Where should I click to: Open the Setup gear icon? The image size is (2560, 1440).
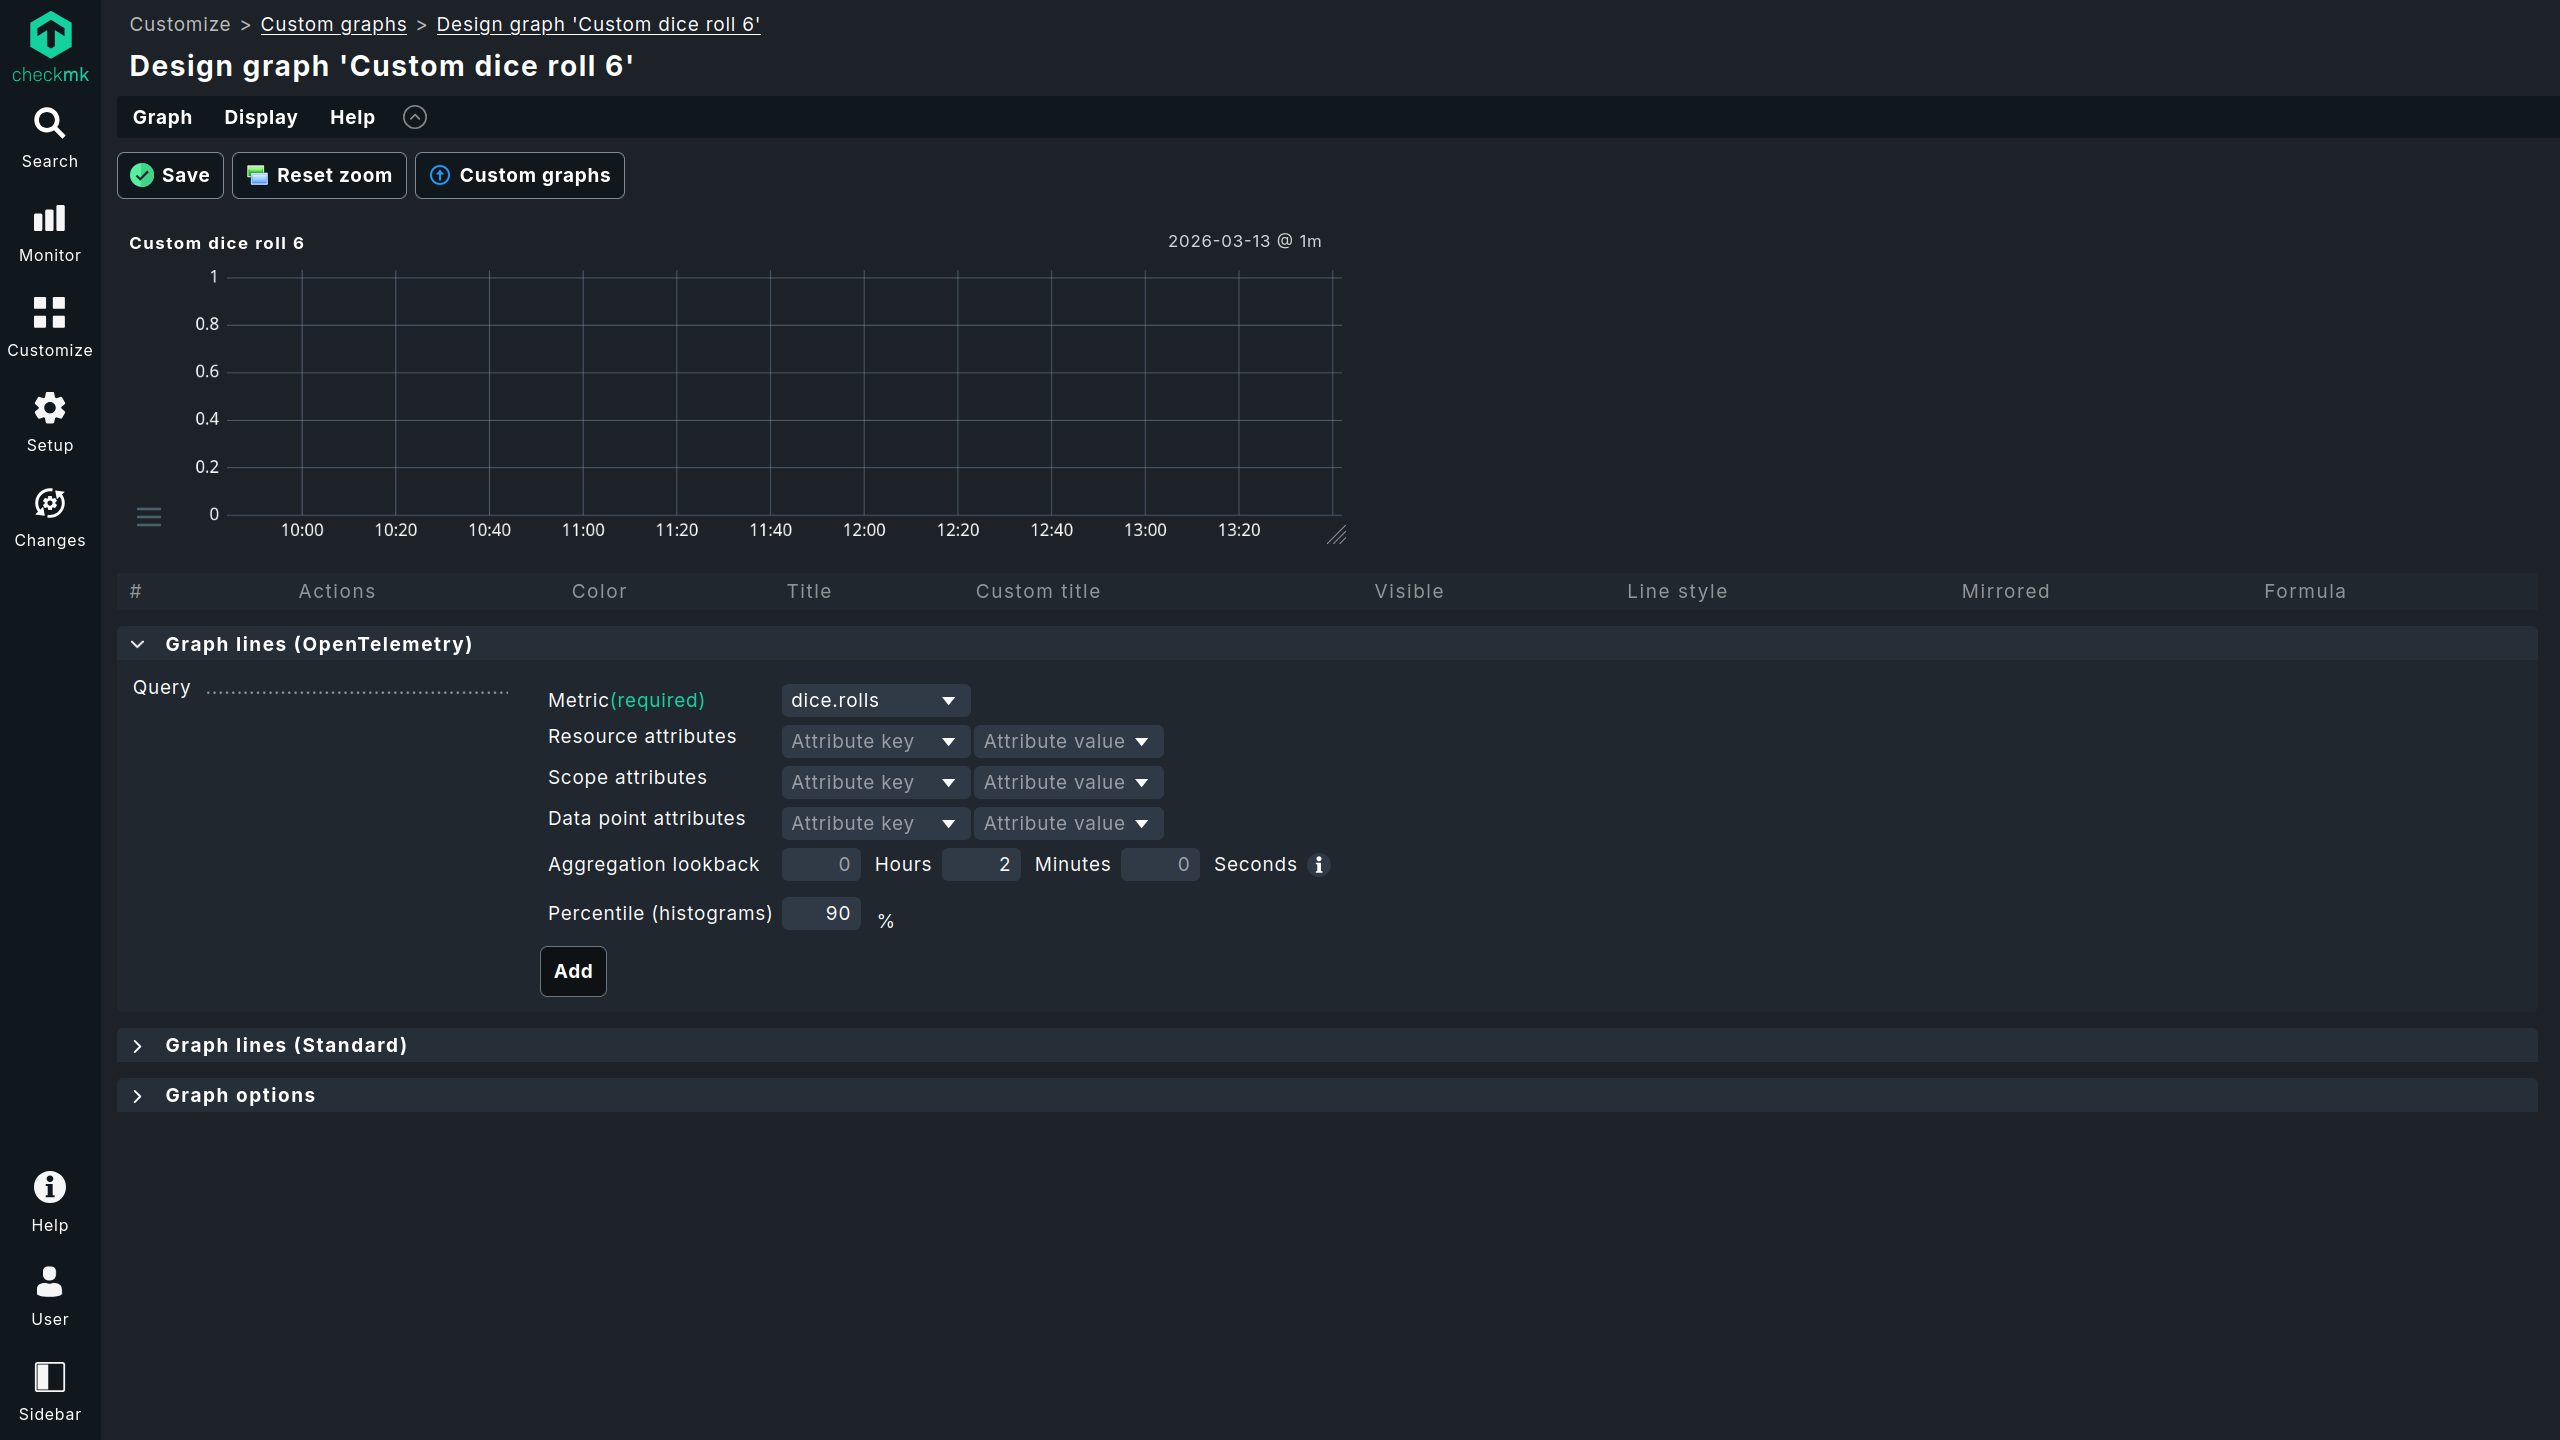click(49, 408)
